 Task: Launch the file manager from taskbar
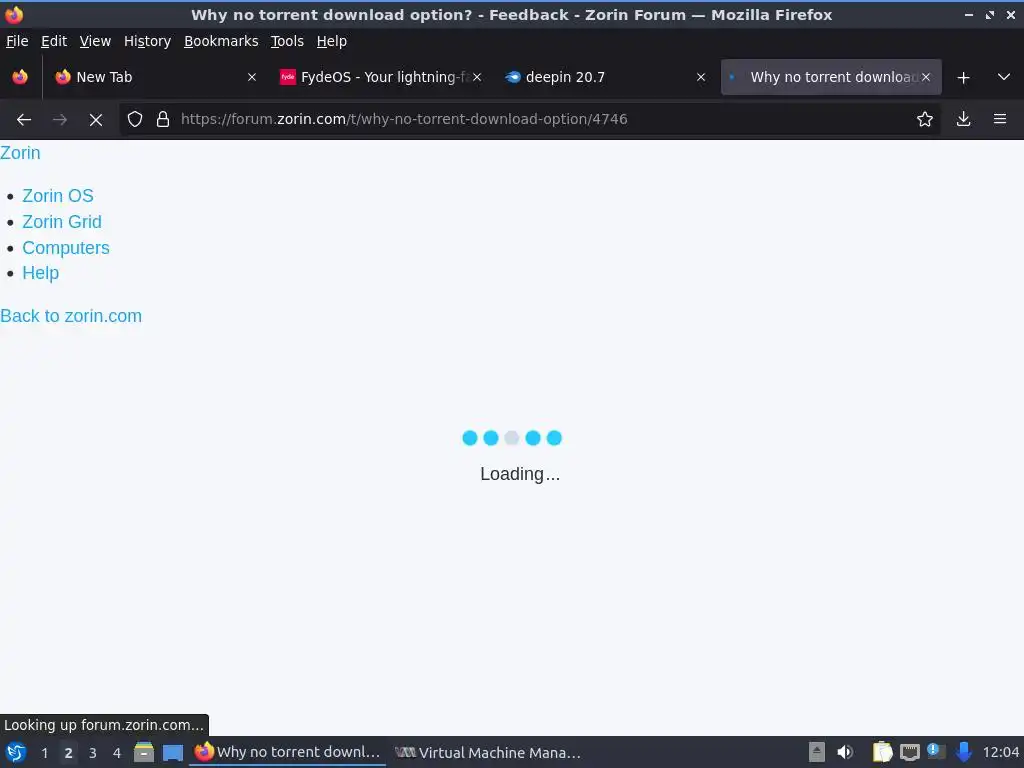pos(144,752)
